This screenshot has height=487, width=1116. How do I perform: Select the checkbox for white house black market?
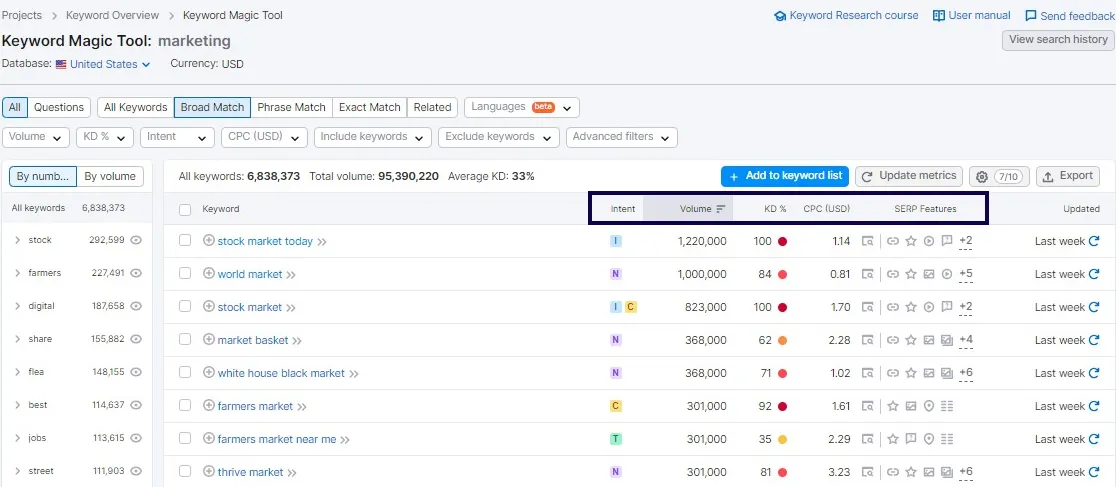185,372
